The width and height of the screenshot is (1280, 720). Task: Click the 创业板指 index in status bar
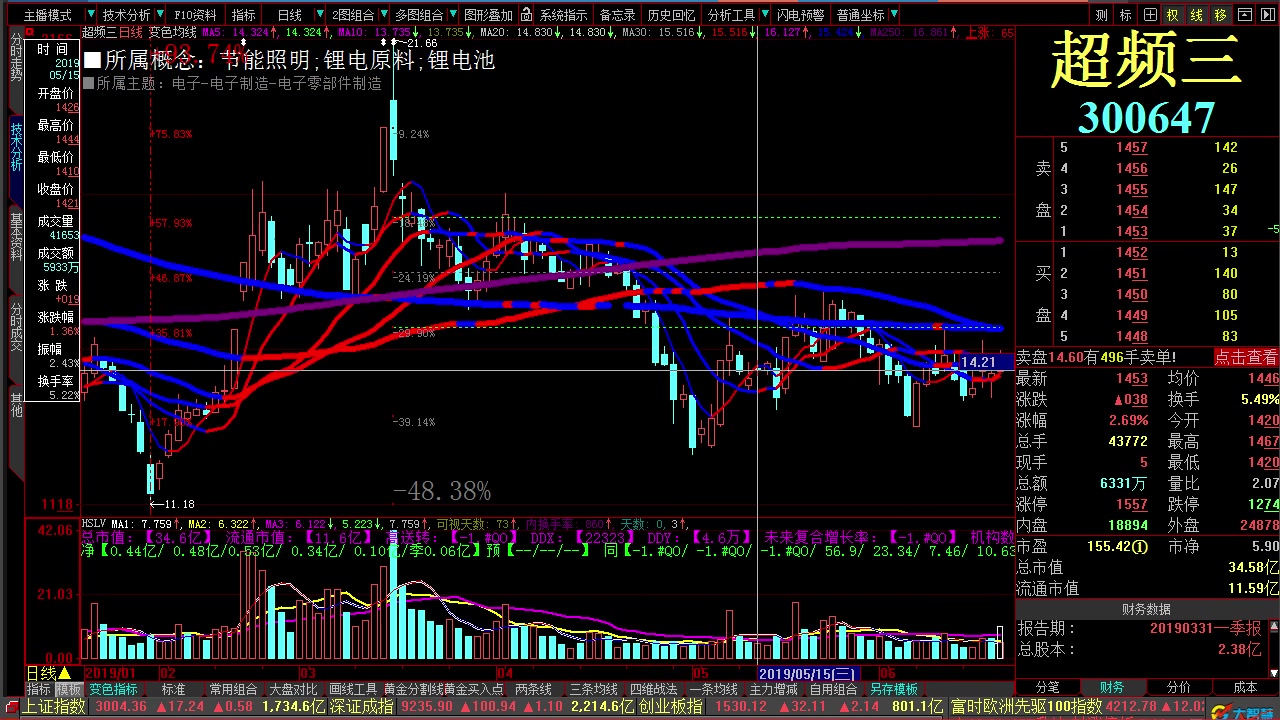click(672, 707)
